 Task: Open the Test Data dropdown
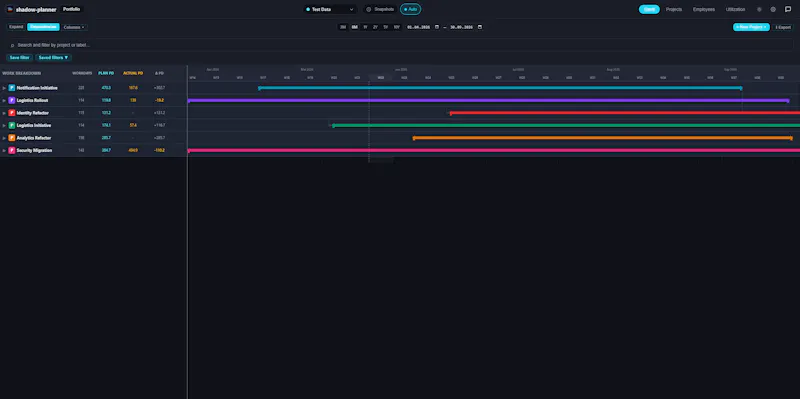(x=330, y=9)
